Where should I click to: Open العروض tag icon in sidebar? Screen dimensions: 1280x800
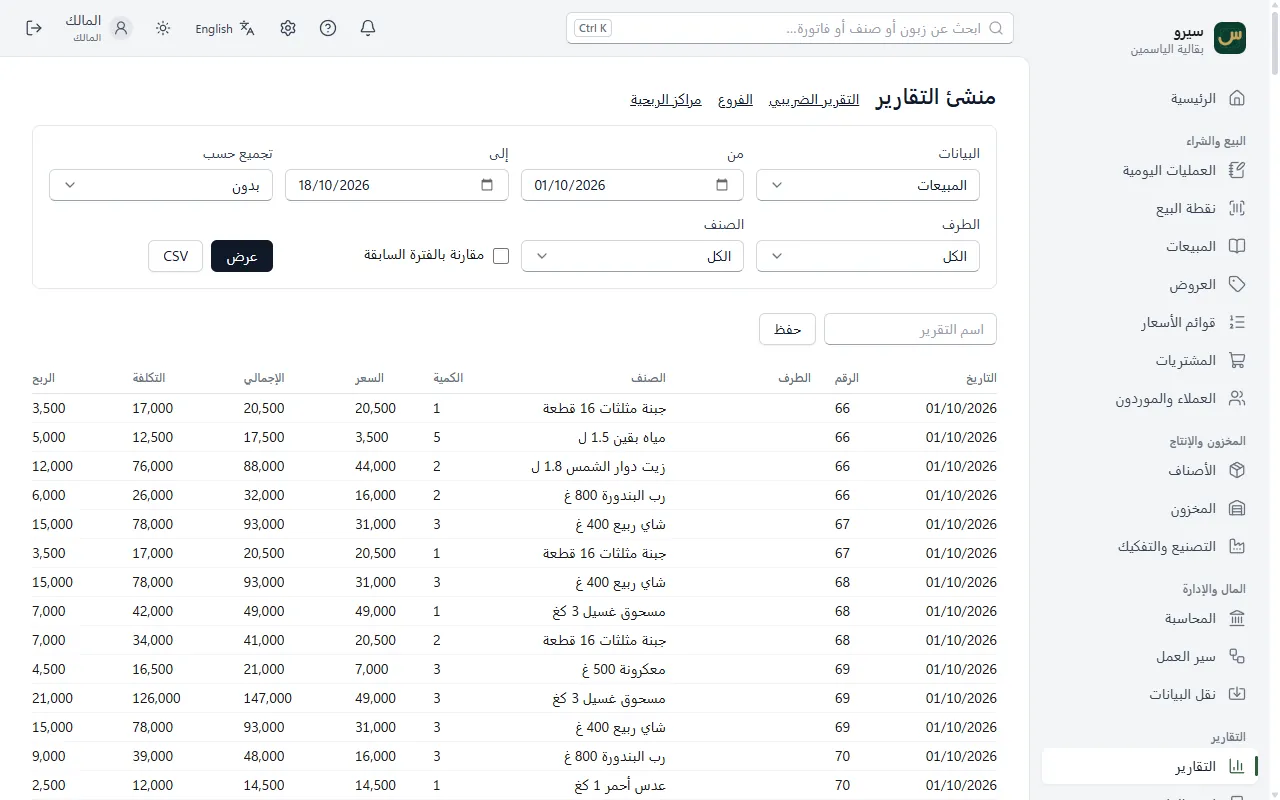[x=1237, y=284]
